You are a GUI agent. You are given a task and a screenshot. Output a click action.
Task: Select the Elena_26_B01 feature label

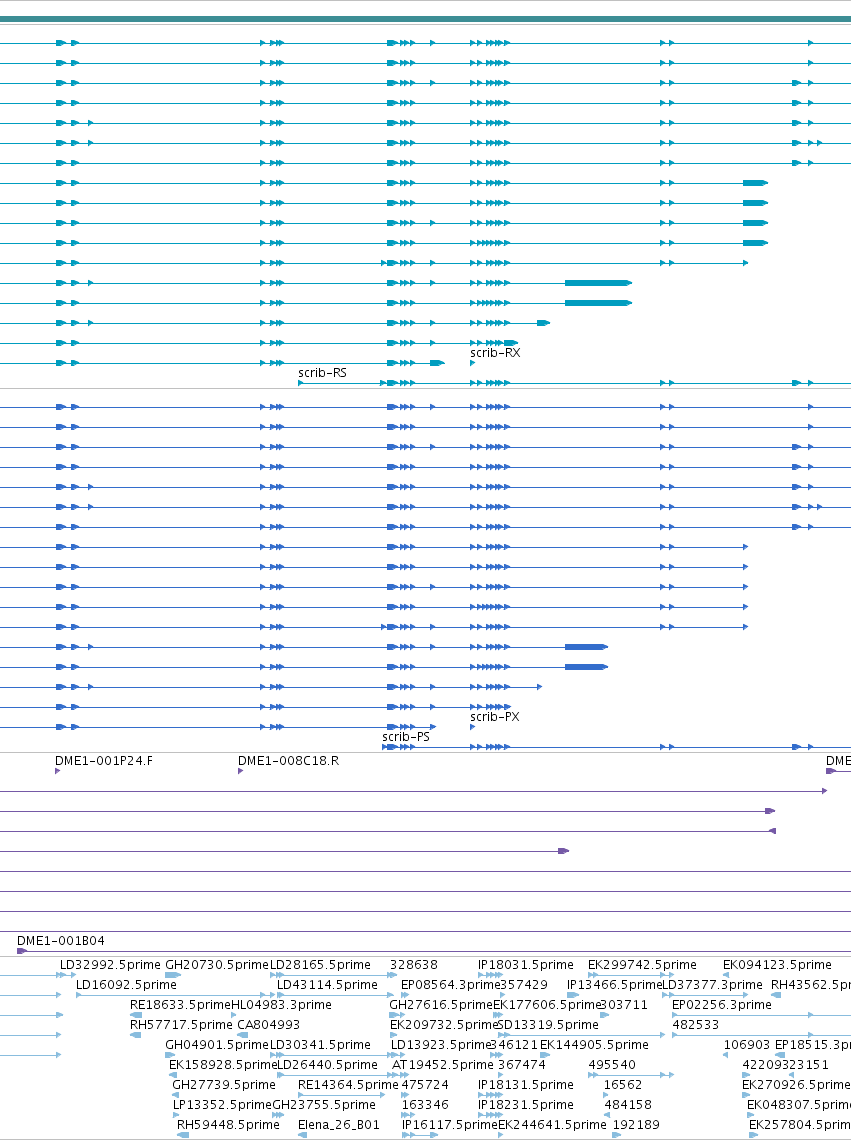pos(339,1125)
